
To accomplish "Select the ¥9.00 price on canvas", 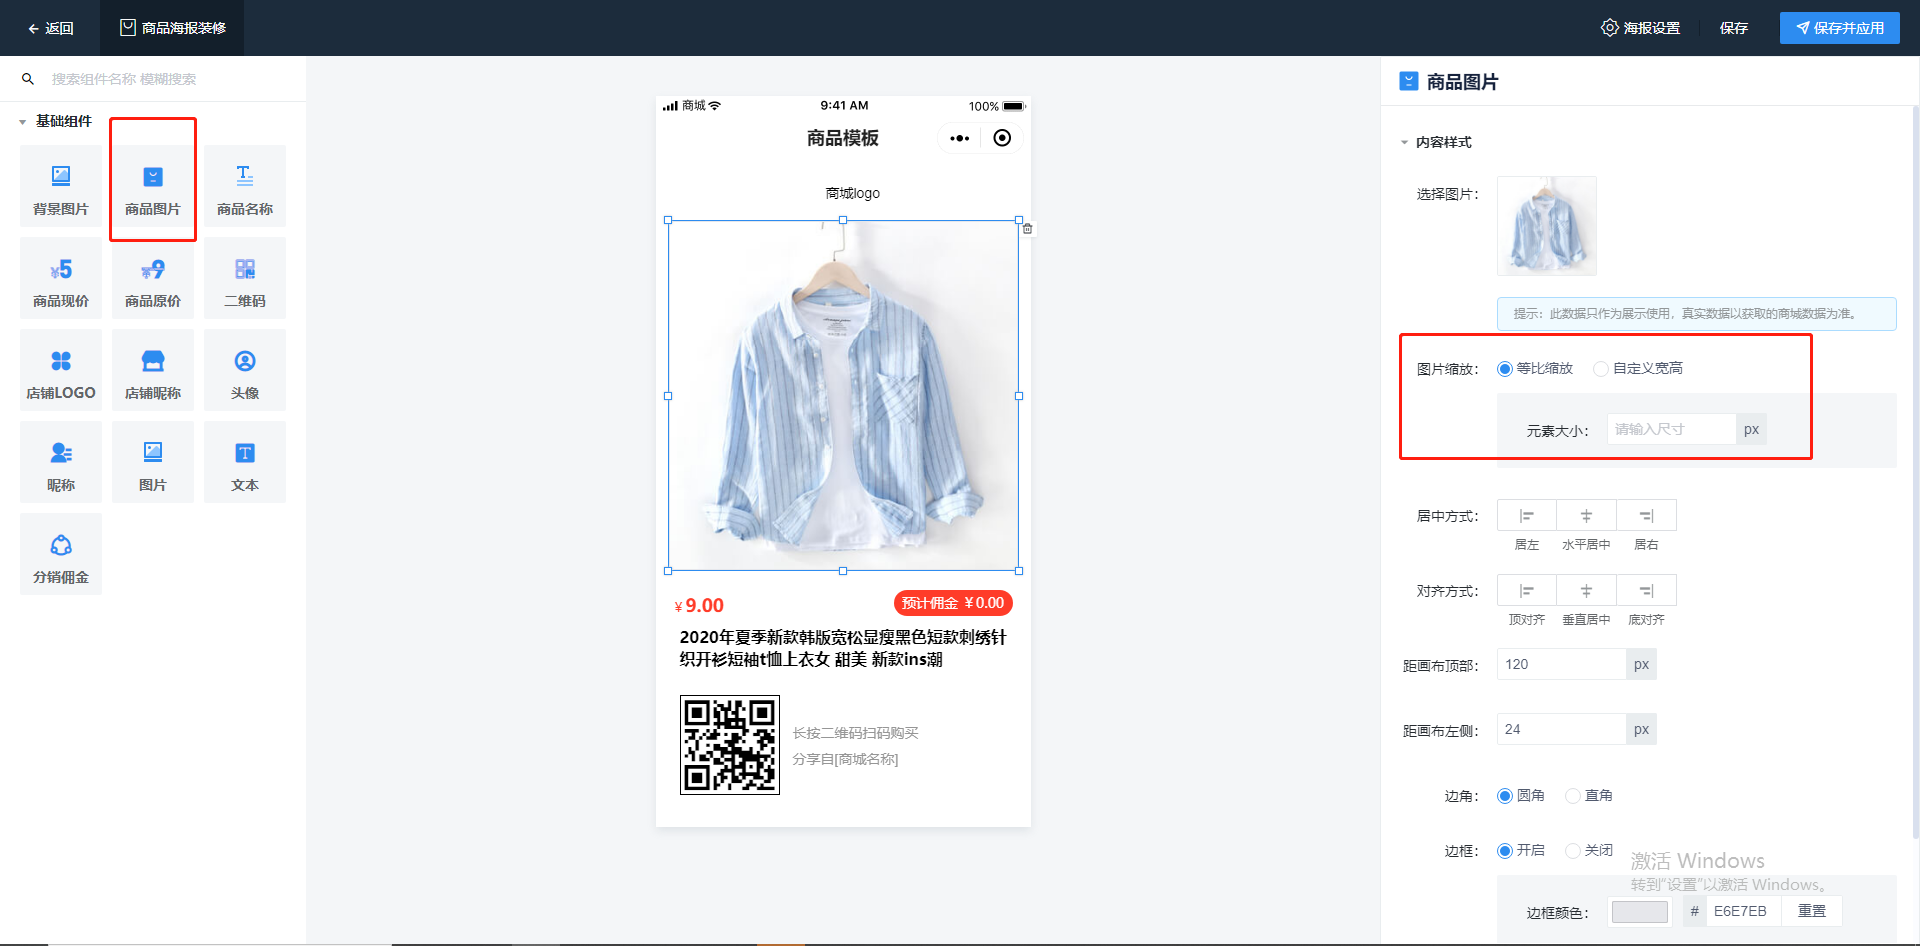I will [x=699, y=605].
